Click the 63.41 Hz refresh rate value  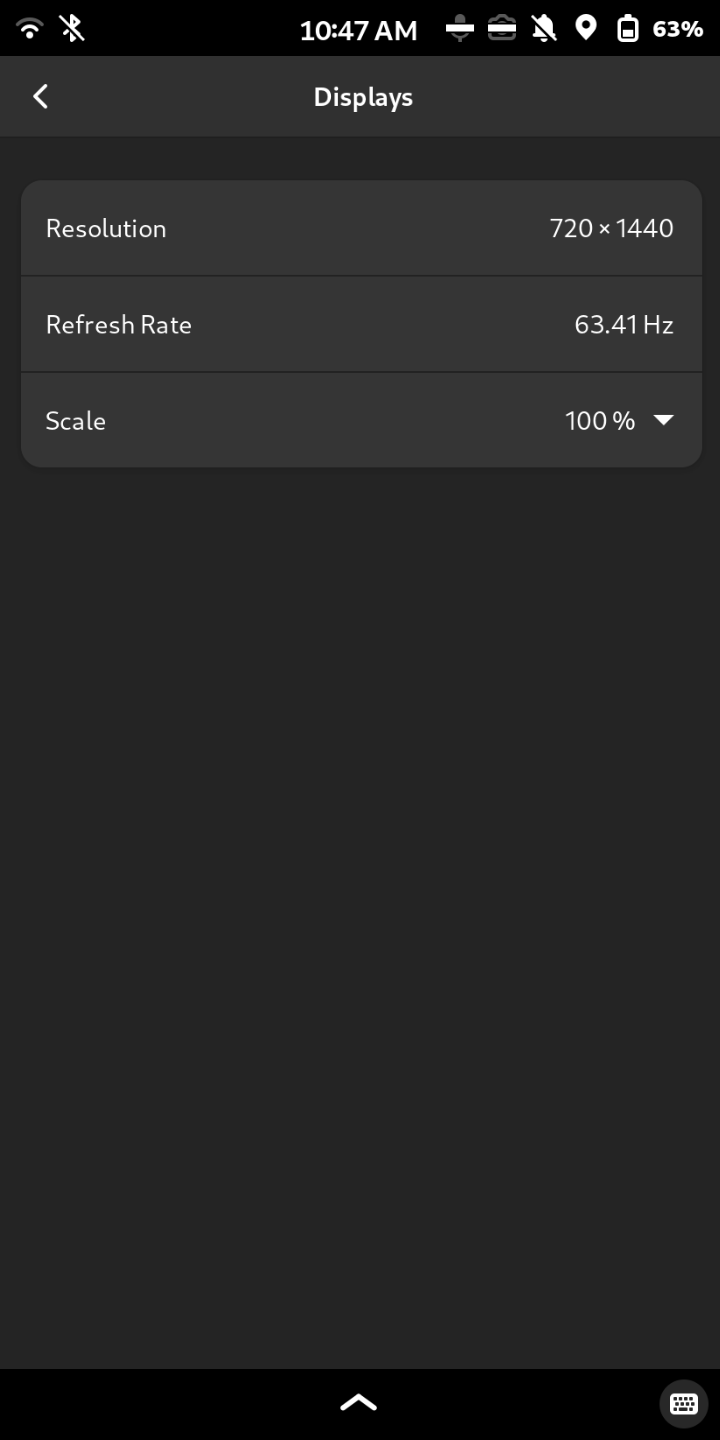point(623,325)
